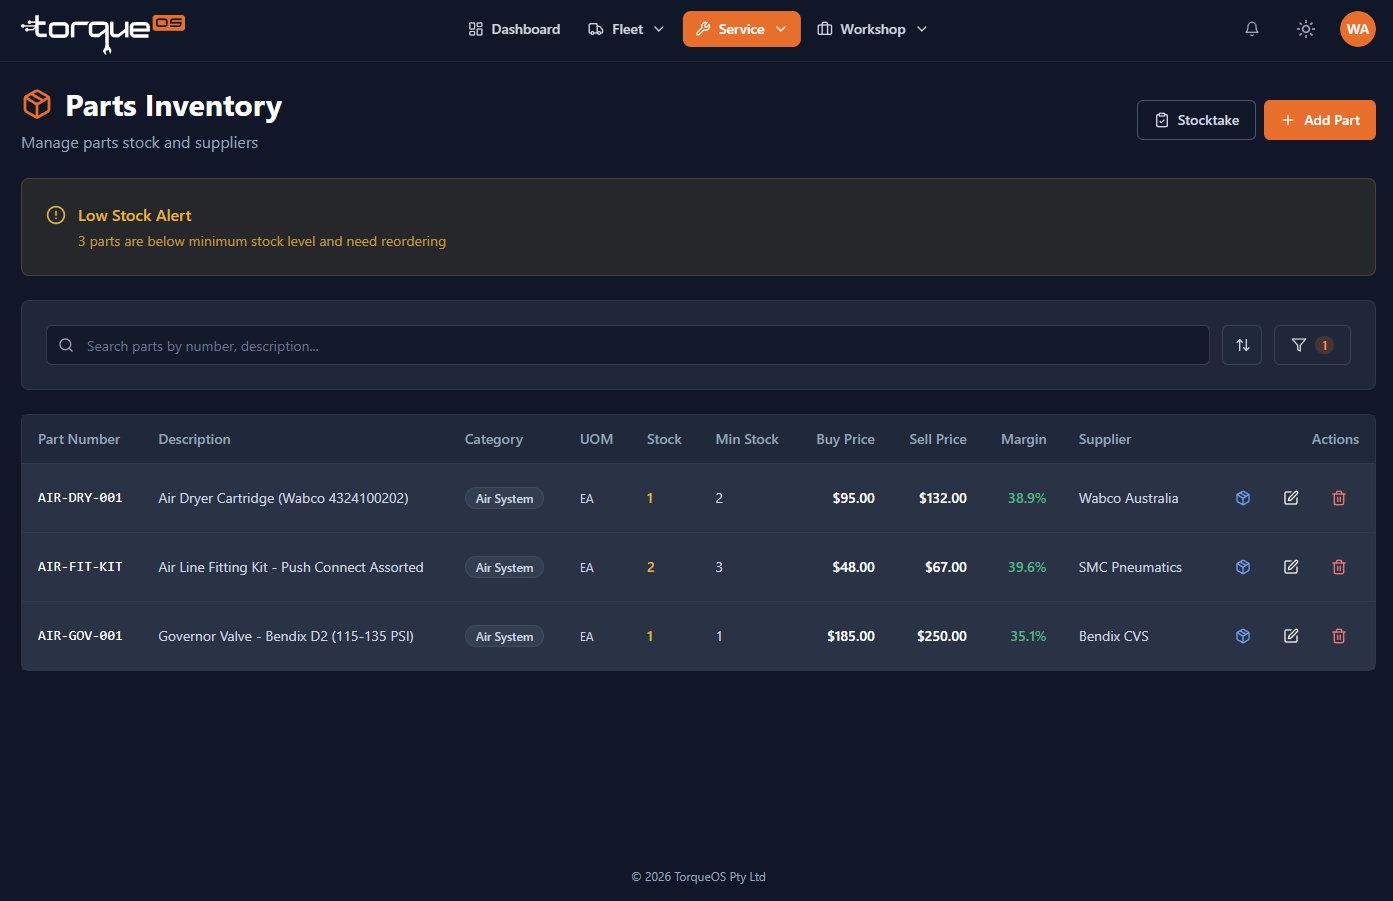Click Low Stock Alert heading

(x=135, y=215)
